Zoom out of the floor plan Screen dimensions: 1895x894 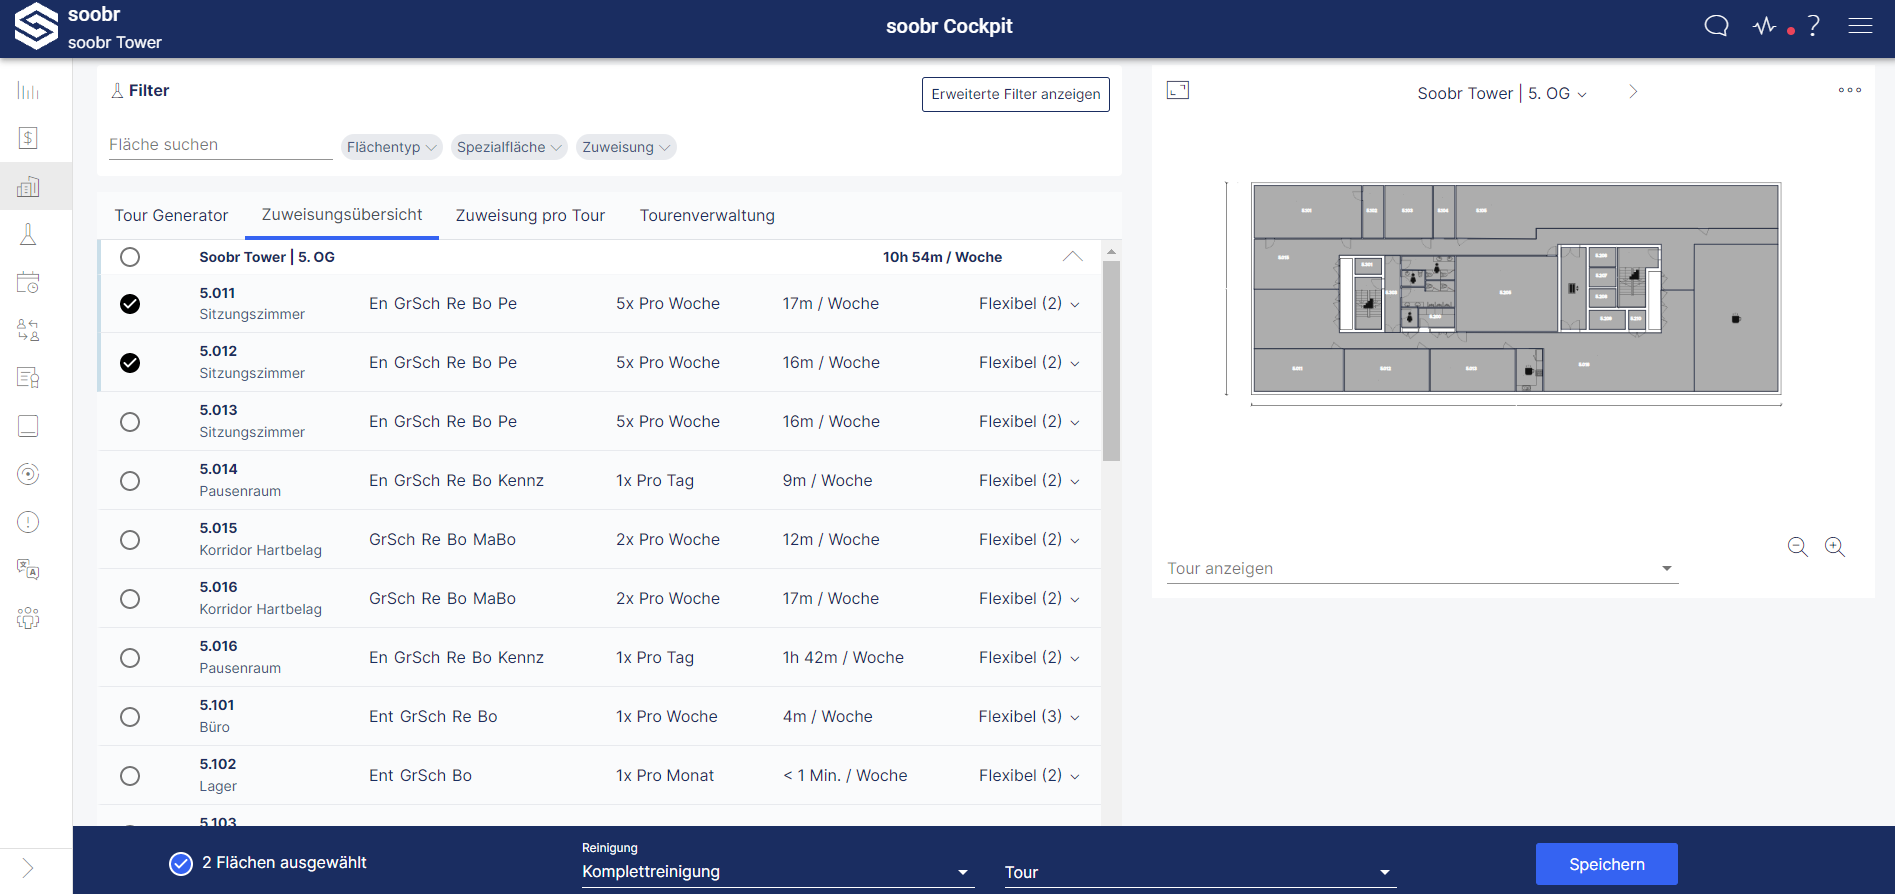click(x=1797, y=547)
